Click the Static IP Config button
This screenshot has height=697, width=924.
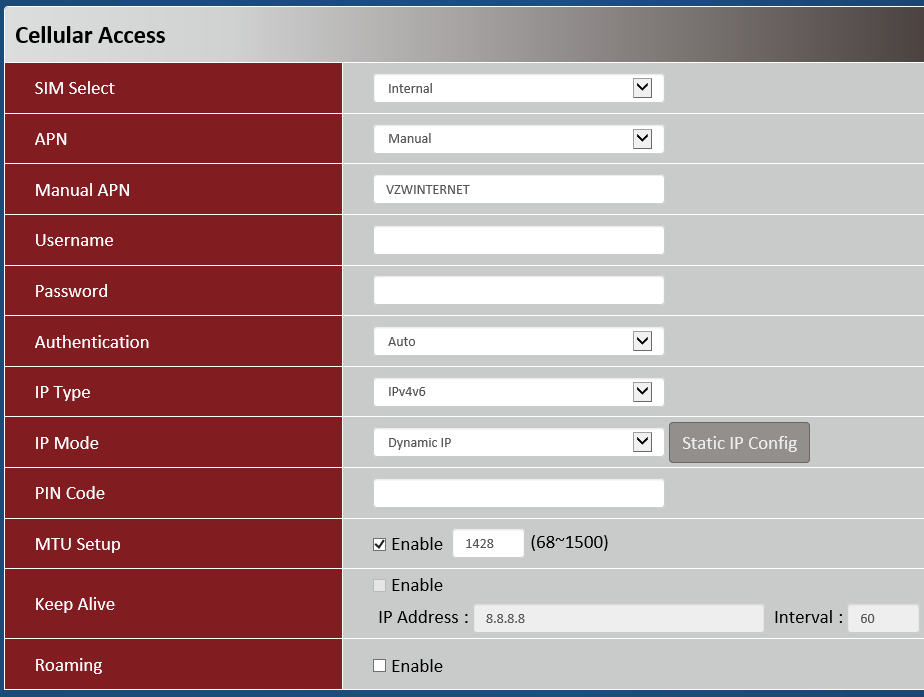coord(739,443)
